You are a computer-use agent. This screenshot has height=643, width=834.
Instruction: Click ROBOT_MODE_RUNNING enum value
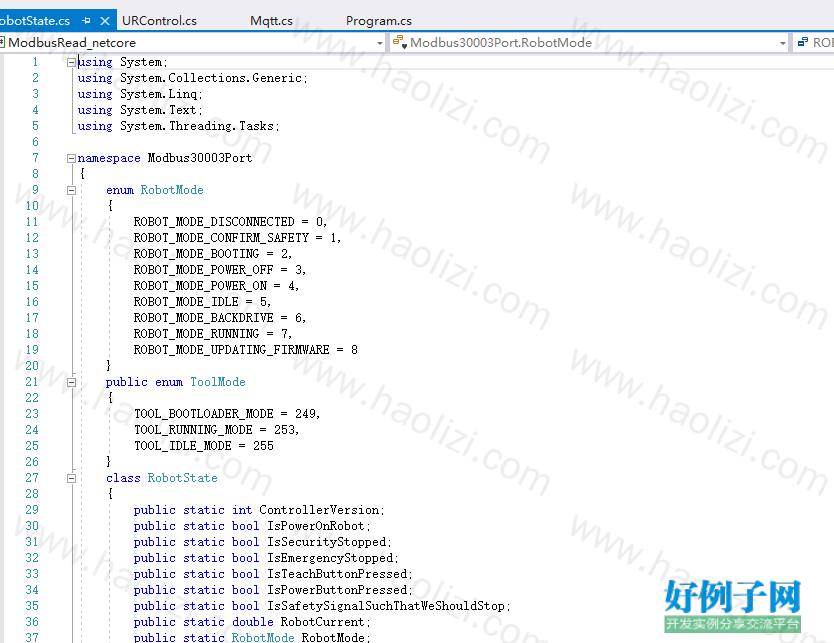(x=196, y=333)
